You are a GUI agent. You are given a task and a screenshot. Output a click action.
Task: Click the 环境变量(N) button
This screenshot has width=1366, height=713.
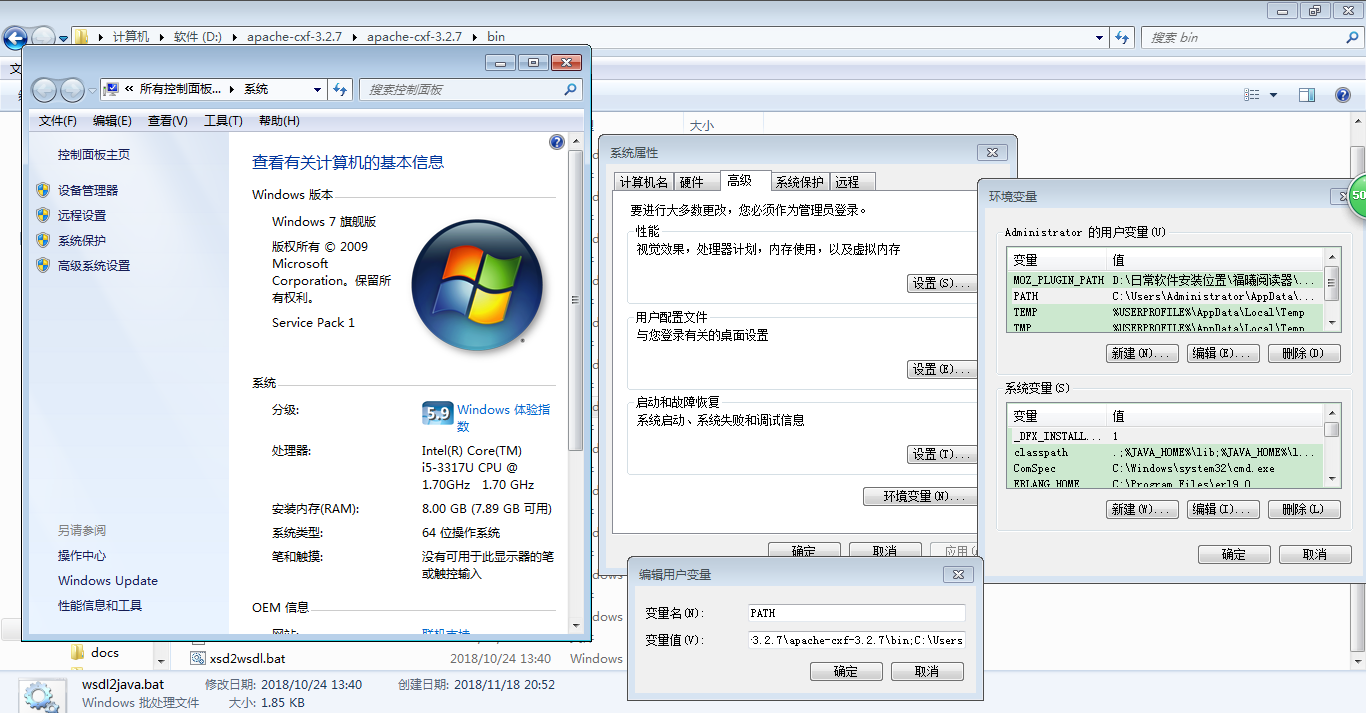920,497
